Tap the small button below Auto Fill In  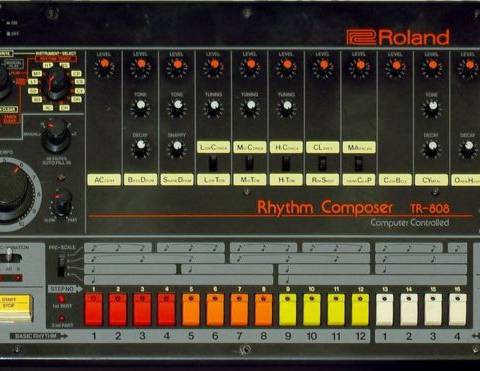pyautogui.click(x=61, y=177)
